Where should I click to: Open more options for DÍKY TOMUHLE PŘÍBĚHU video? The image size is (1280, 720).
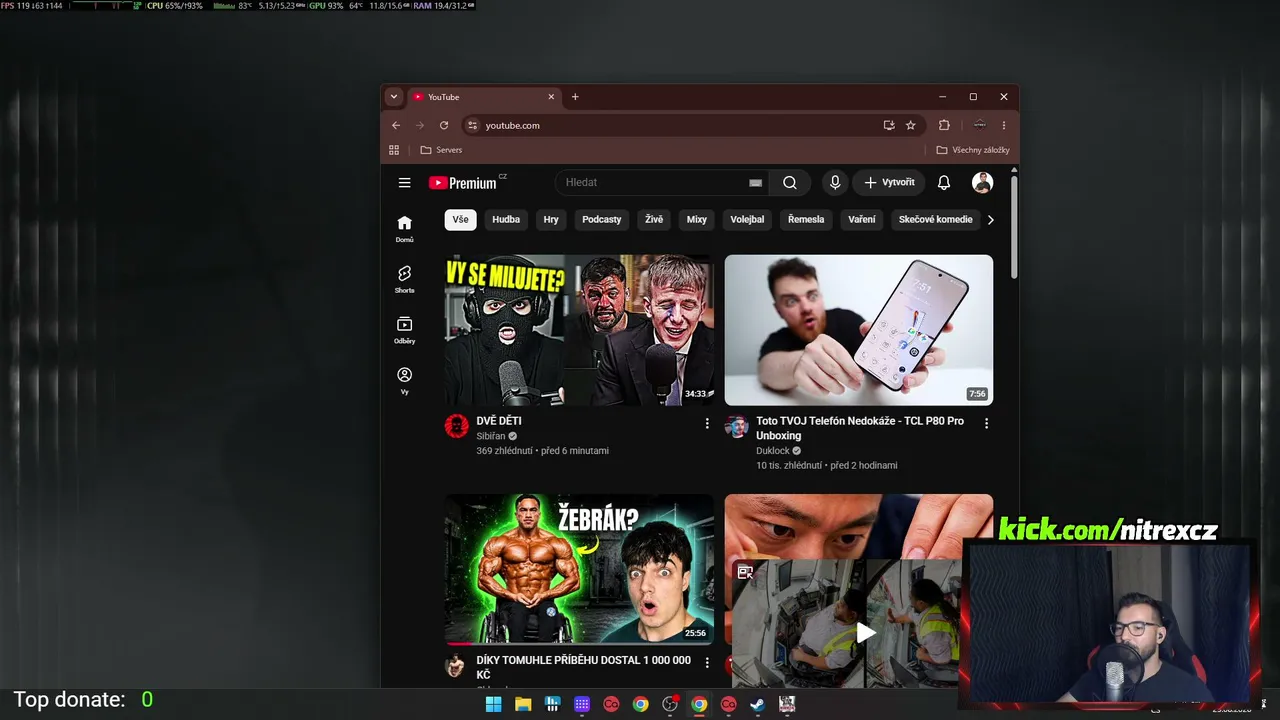[x=707, y=663]
